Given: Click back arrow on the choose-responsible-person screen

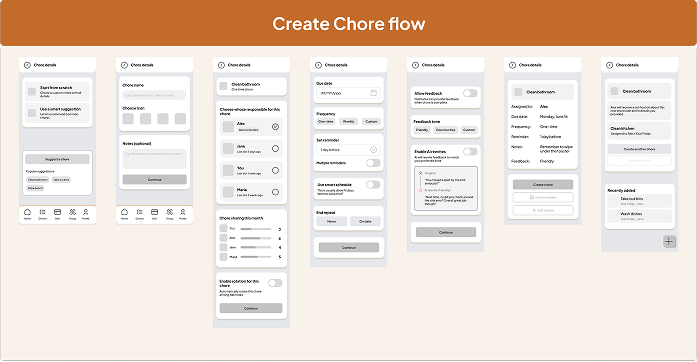Looking at the screenshot, I should pyautogui.click(x=221, y=65).
